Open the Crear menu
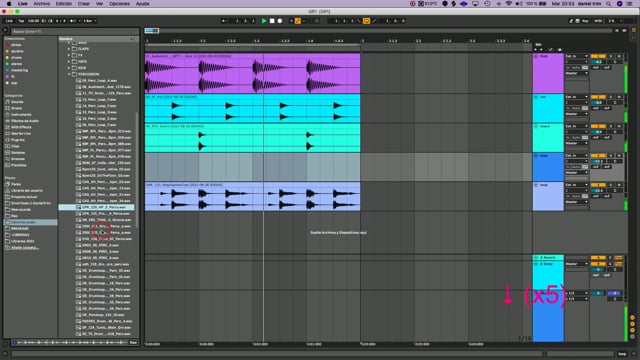The width and height of the screenshot is (640, 360). tap(84, 4)
